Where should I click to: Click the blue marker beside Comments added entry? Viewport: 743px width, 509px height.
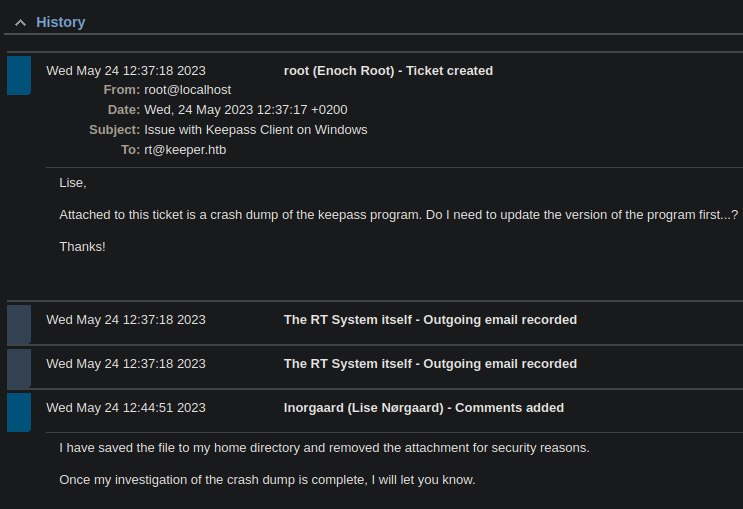(x=19, y=412)
